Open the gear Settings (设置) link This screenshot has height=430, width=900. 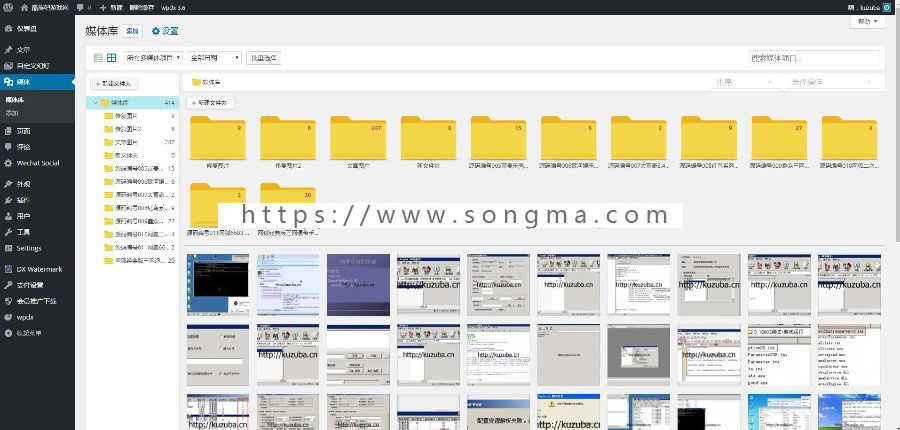(x=165, y=31)
